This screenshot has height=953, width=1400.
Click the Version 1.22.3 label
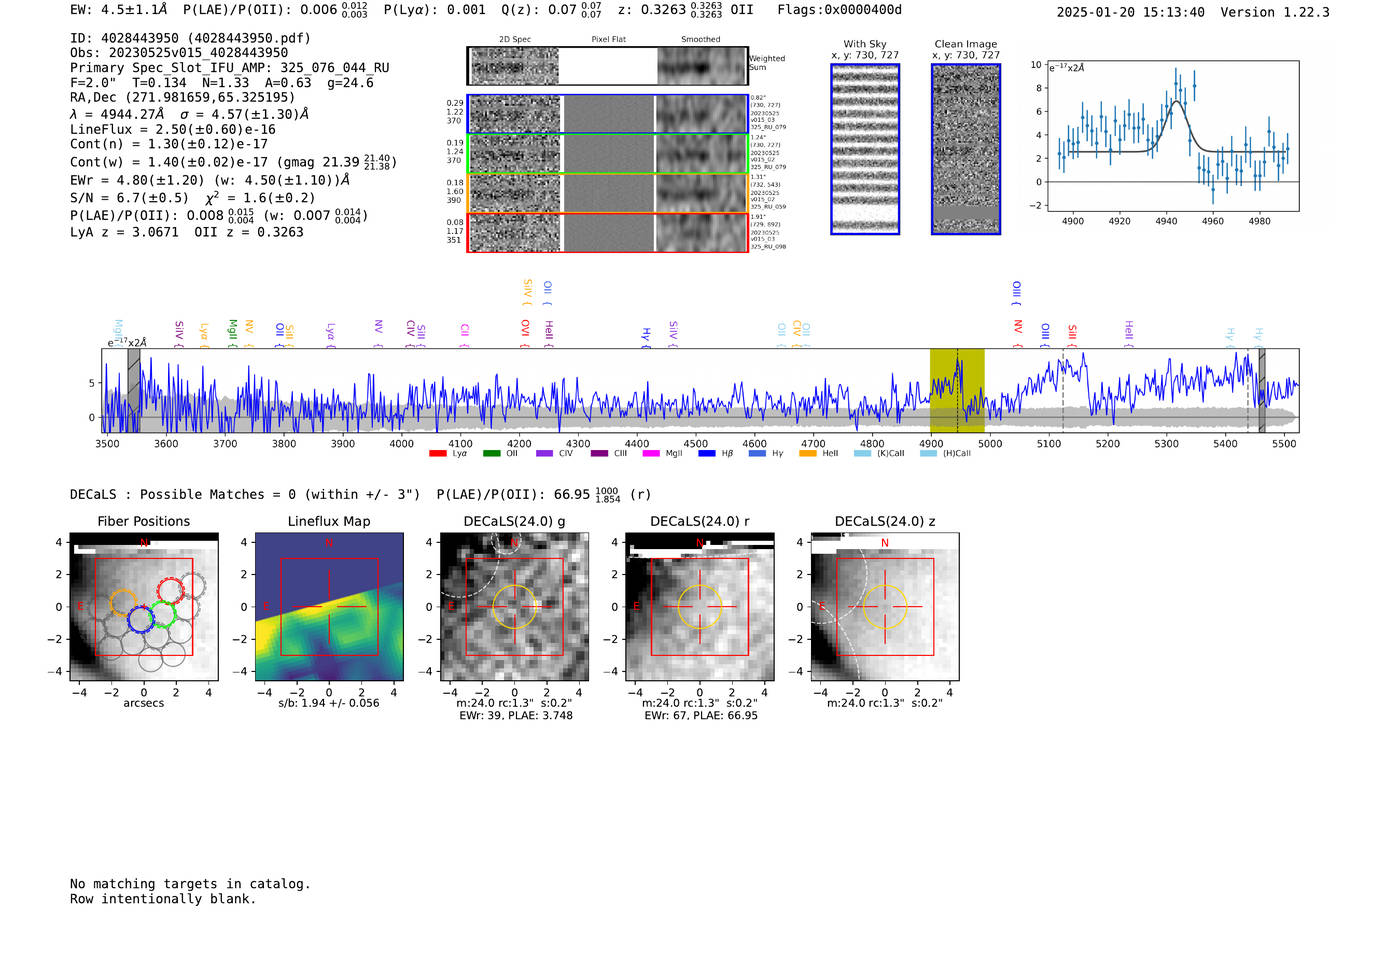click(x=1275, y=12)
